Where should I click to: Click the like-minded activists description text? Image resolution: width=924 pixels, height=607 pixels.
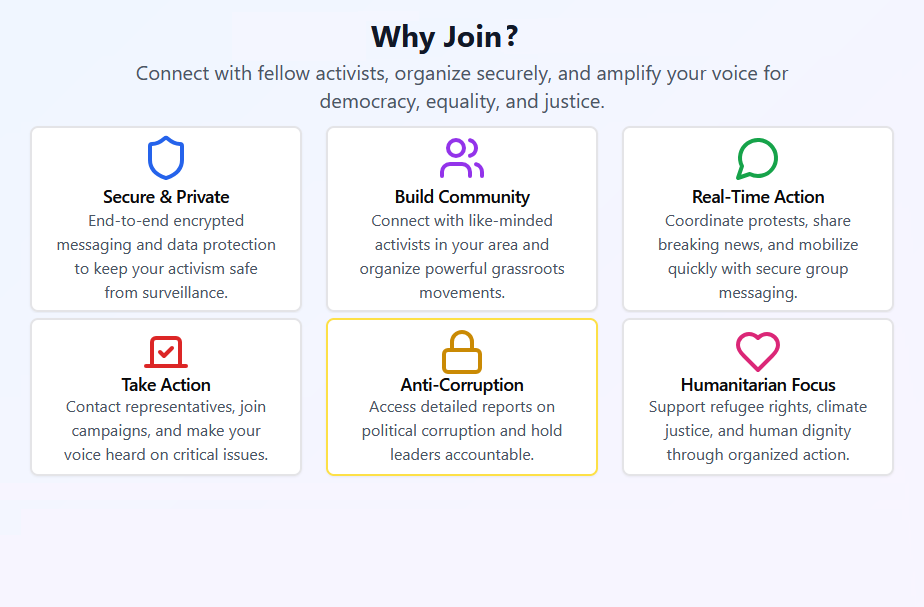[462, 256]
